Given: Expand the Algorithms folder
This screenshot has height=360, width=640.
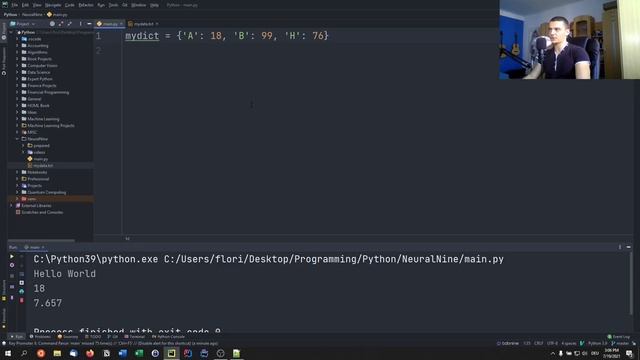Looking at the screenshot, I should pyautogui.click(x=17, y=52).
